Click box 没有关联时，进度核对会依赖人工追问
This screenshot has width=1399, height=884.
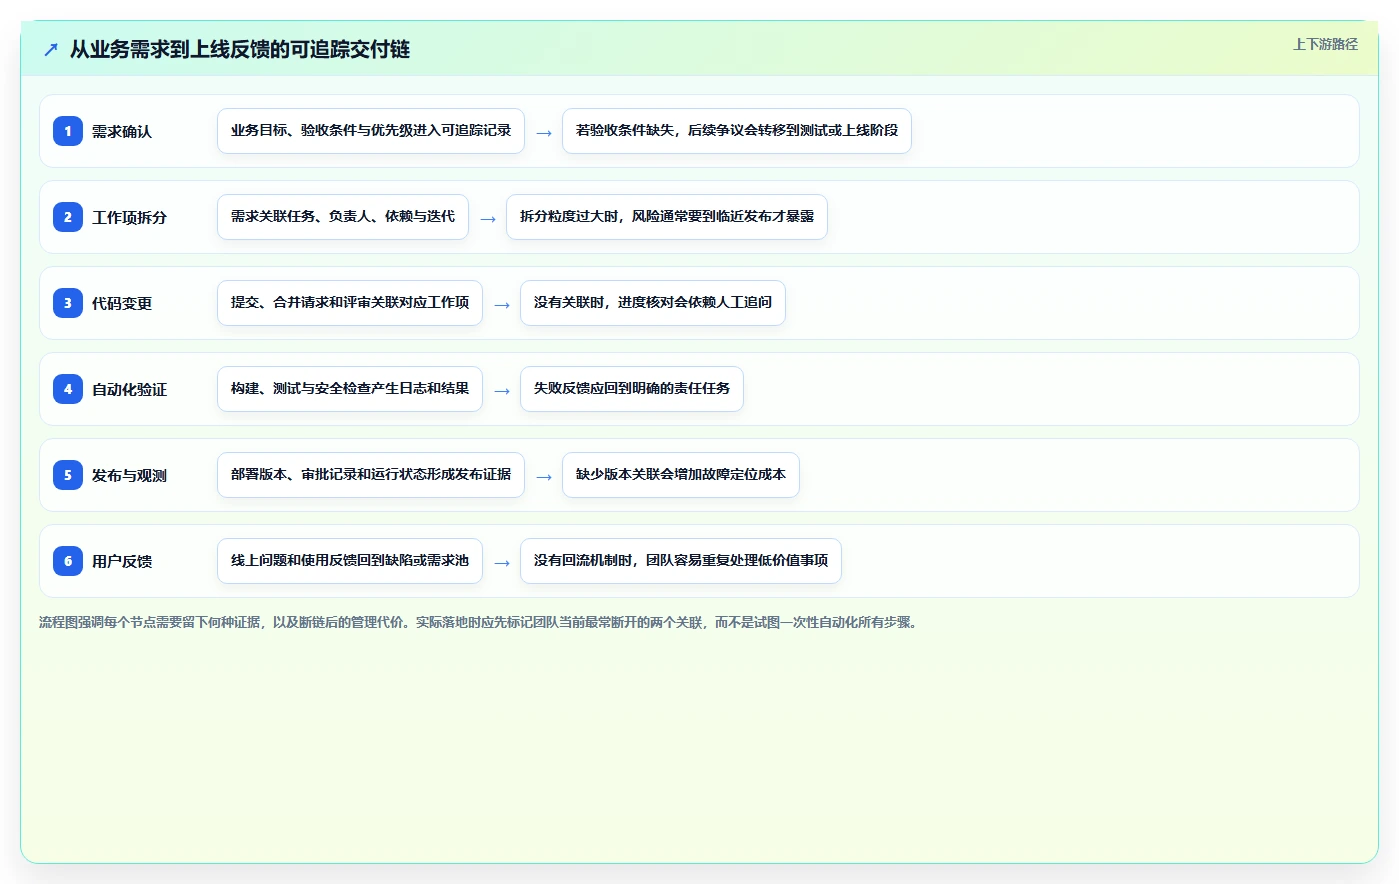pyautogui.click(x=653, y=303)
